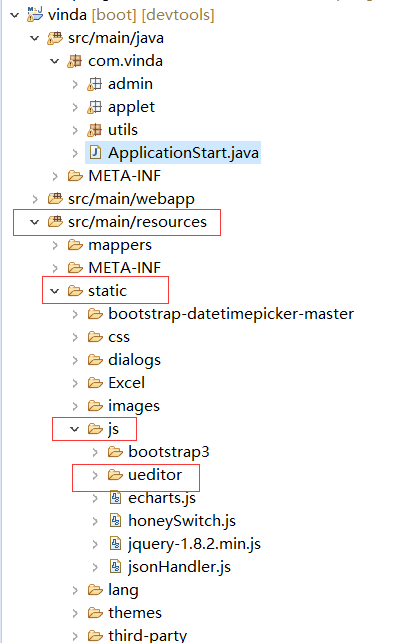Screen dimensions: 398x643
Task: Select the js folder label
Action: coord(114,429)
